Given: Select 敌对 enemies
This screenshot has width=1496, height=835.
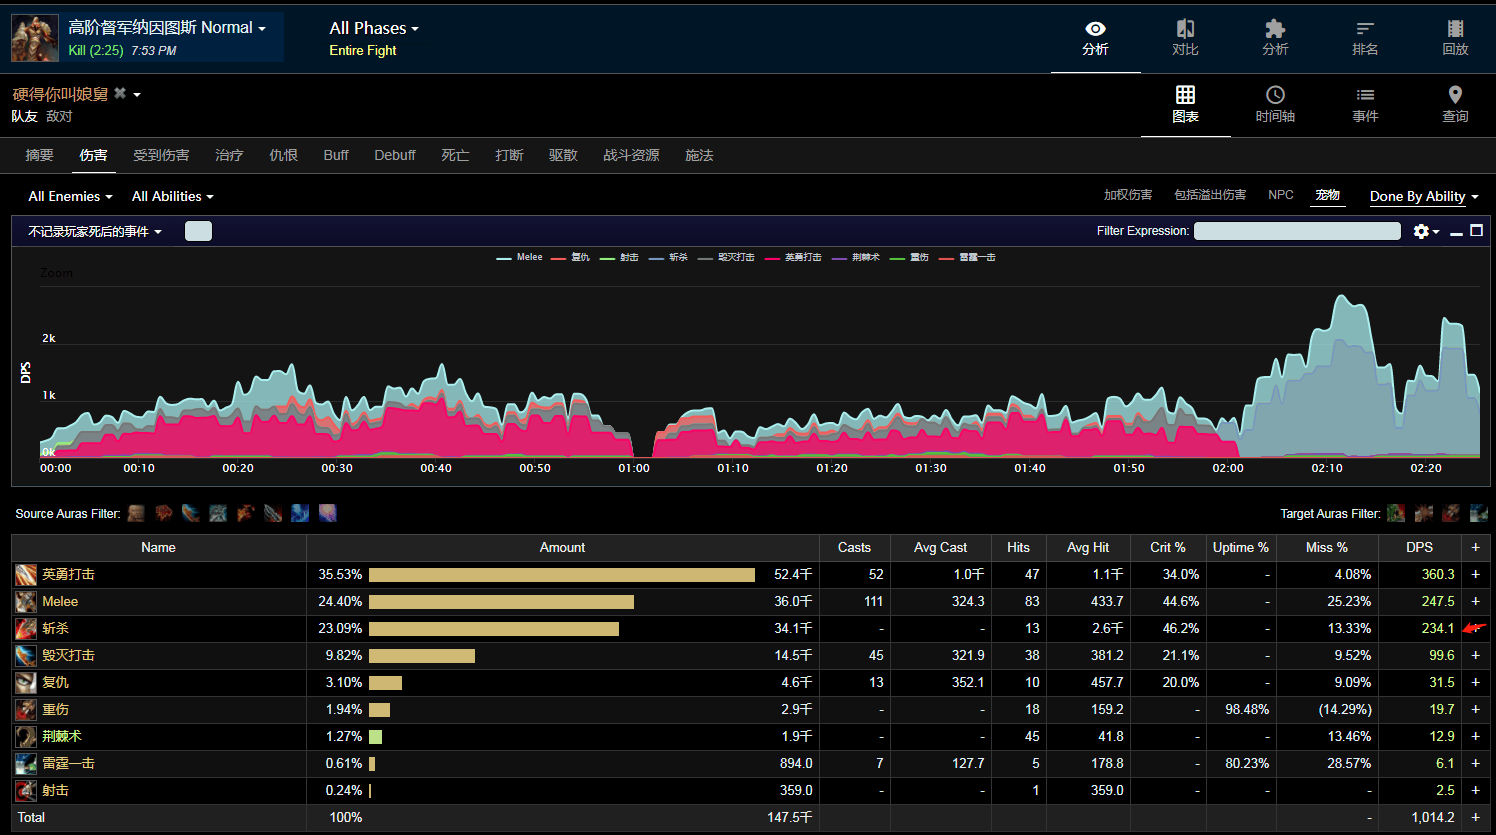Looking at the screenshot, I should point(59,116).
